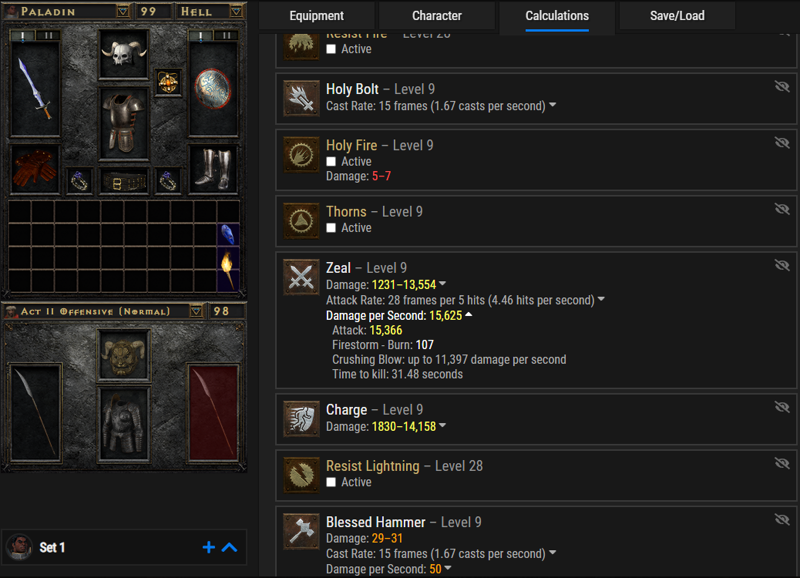Hide the Zeal skill with eye icon
The image size is (800, 578).
782,265
